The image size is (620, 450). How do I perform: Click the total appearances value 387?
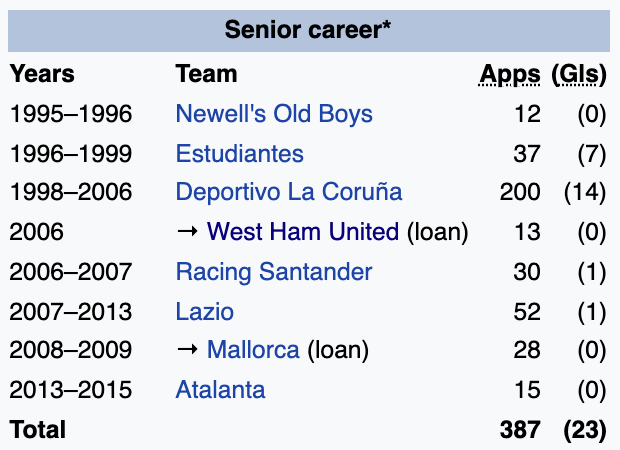[520, 429]
